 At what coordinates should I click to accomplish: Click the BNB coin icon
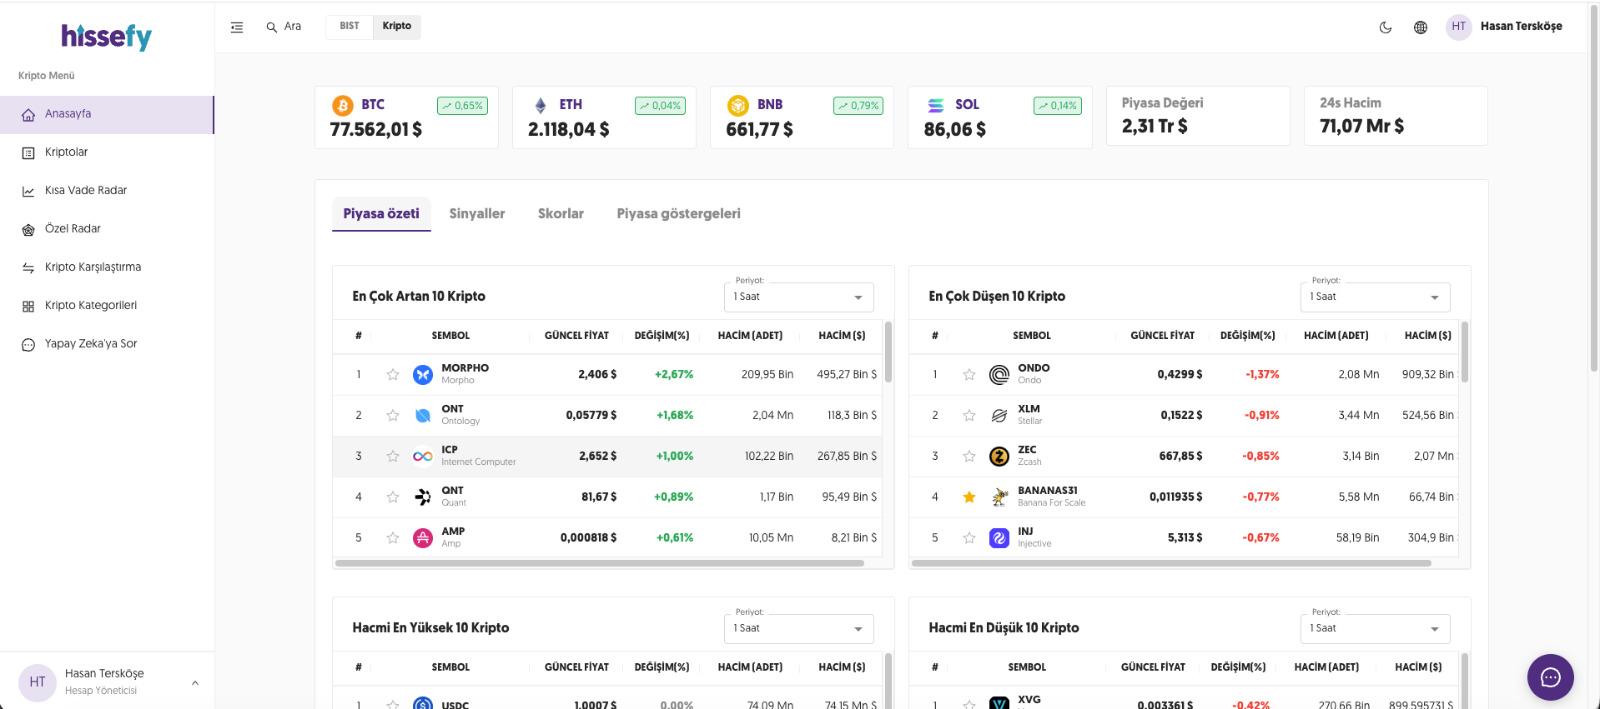coord(738,105)
